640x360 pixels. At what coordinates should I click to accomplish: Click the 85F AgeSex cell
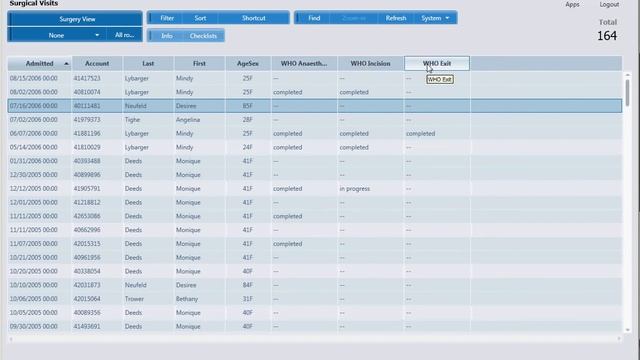[248, 106]
